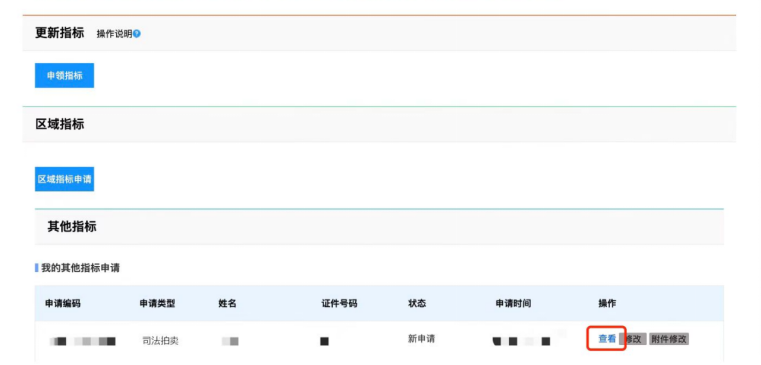Select the 新申请 status cell

421,339
